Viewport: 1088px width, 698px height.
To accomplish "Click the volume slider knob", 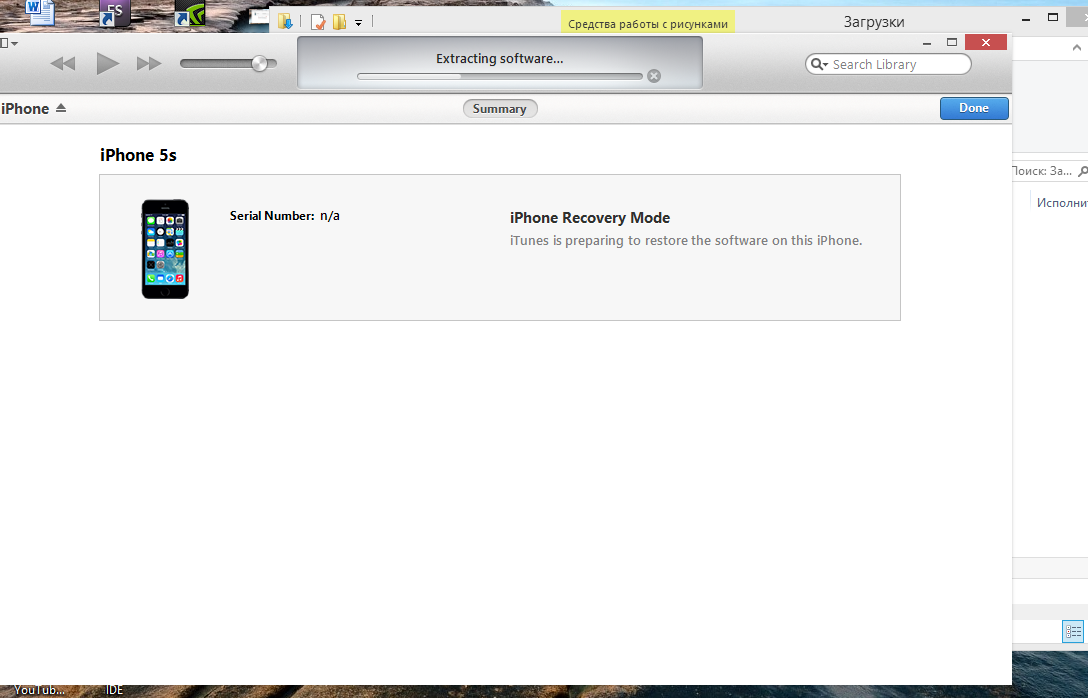I will point(260,63).
